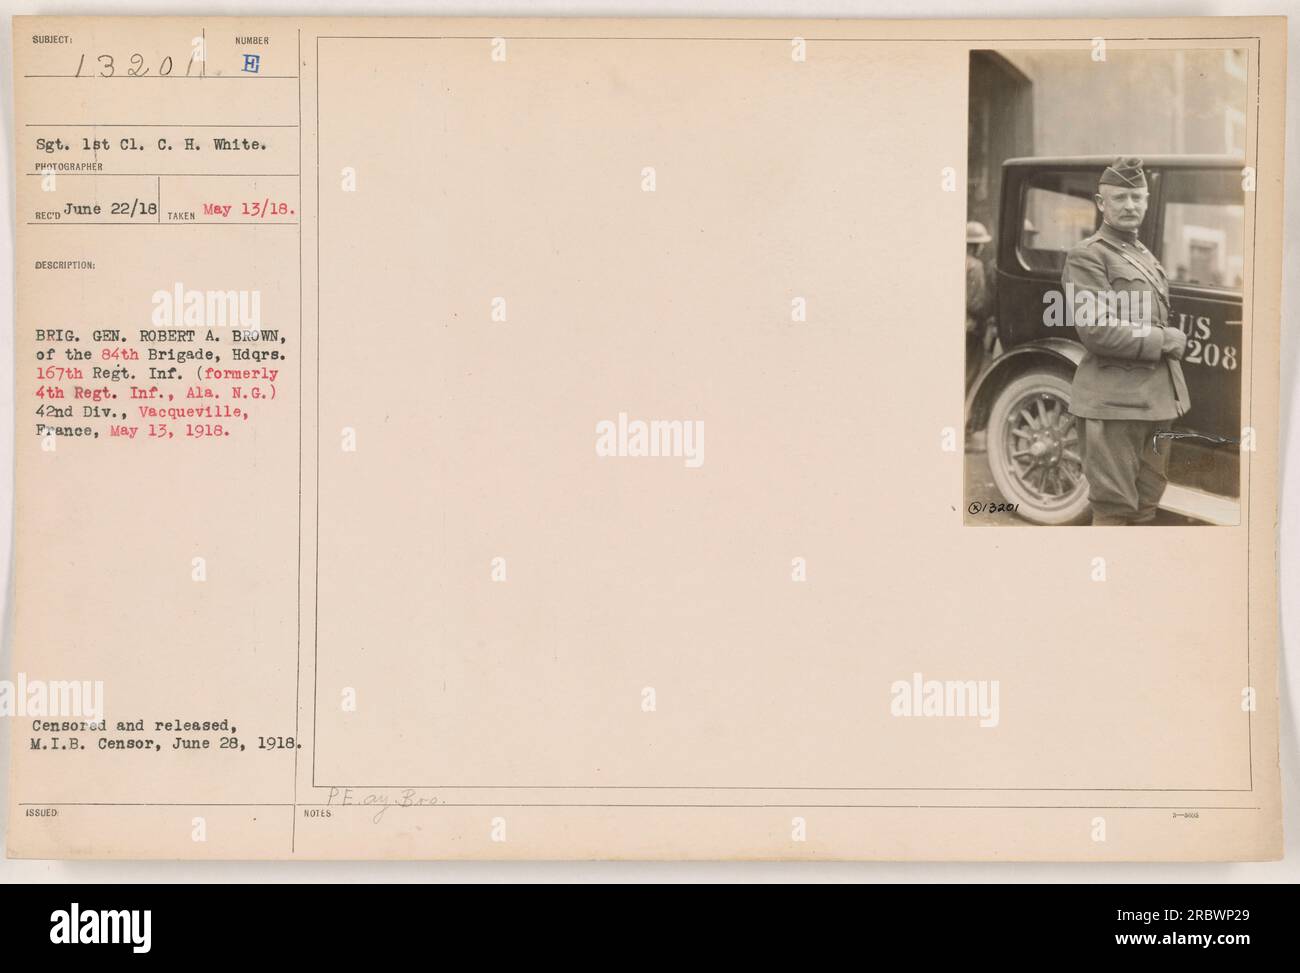Click the NUMBER field label

(x=251, y=42)
